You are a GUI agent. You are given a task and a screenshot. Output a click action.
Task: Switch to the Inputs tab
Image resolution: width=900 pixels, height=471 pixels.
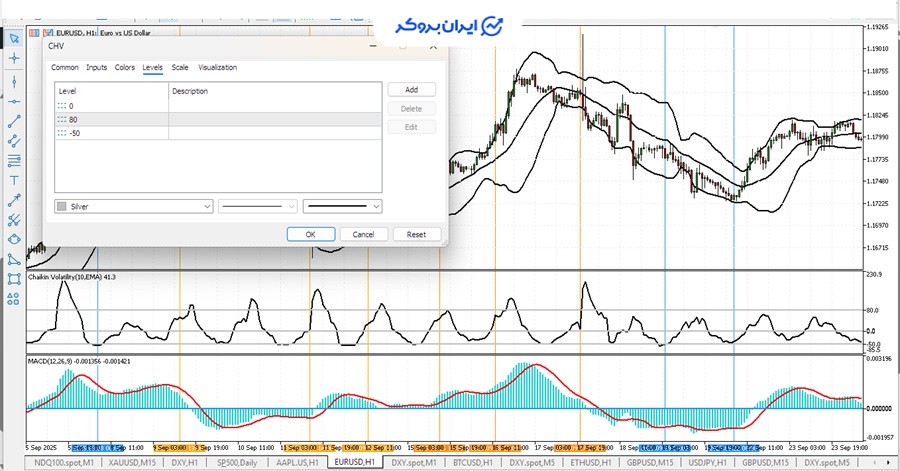point(97,68)
